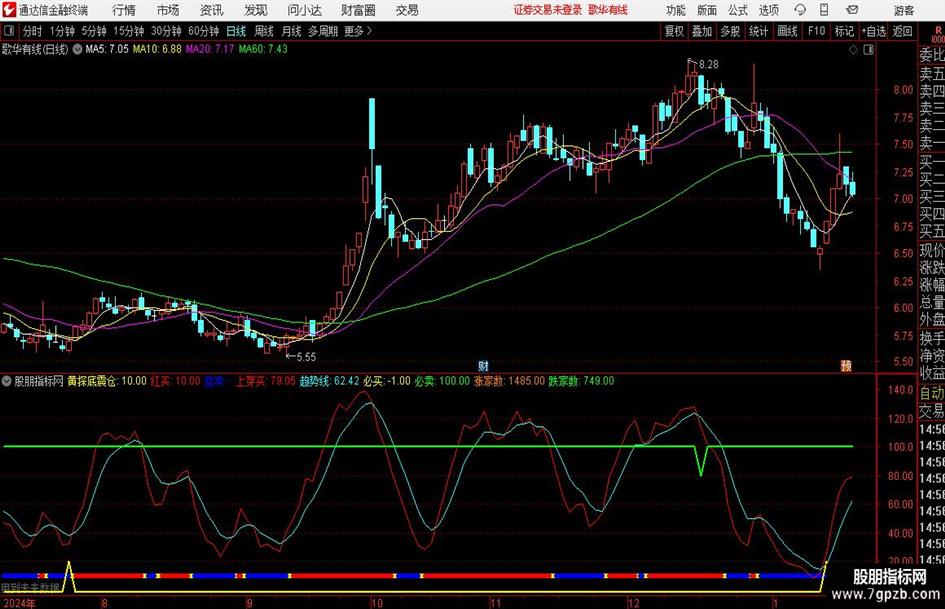Viewport: 945px width, 609px height.
Task: Open the 市场 menu
Action: click(x=168, y=10)
